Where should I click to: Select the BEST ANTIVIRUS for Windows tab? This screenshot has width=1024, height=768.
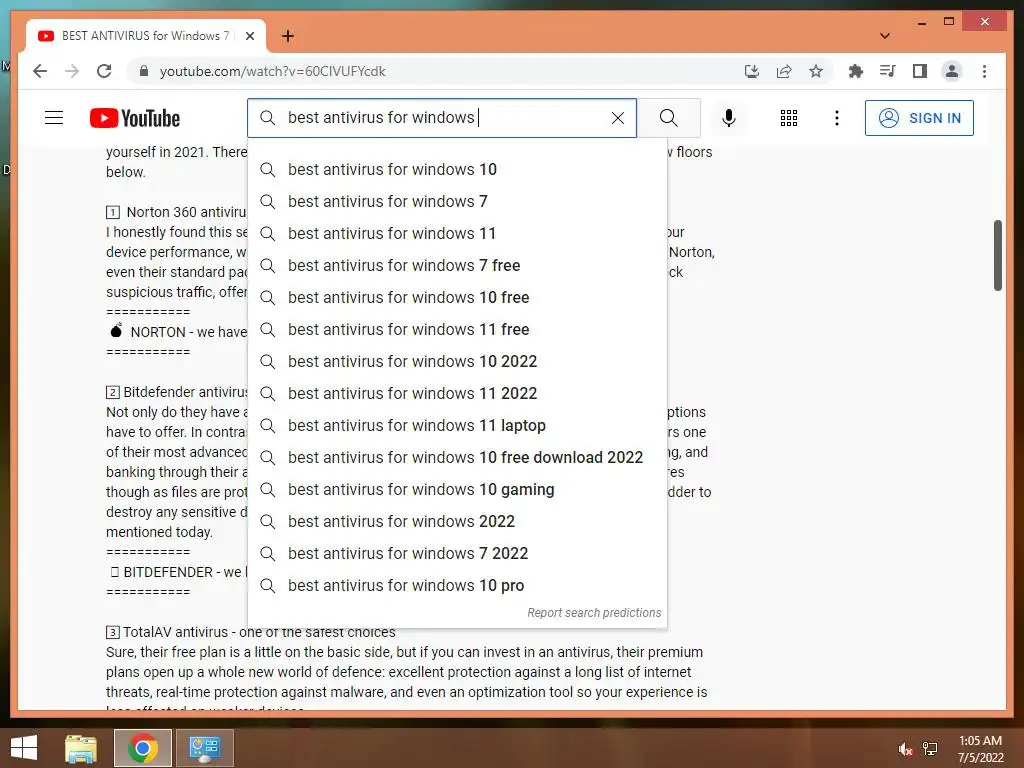click(146, 36)
